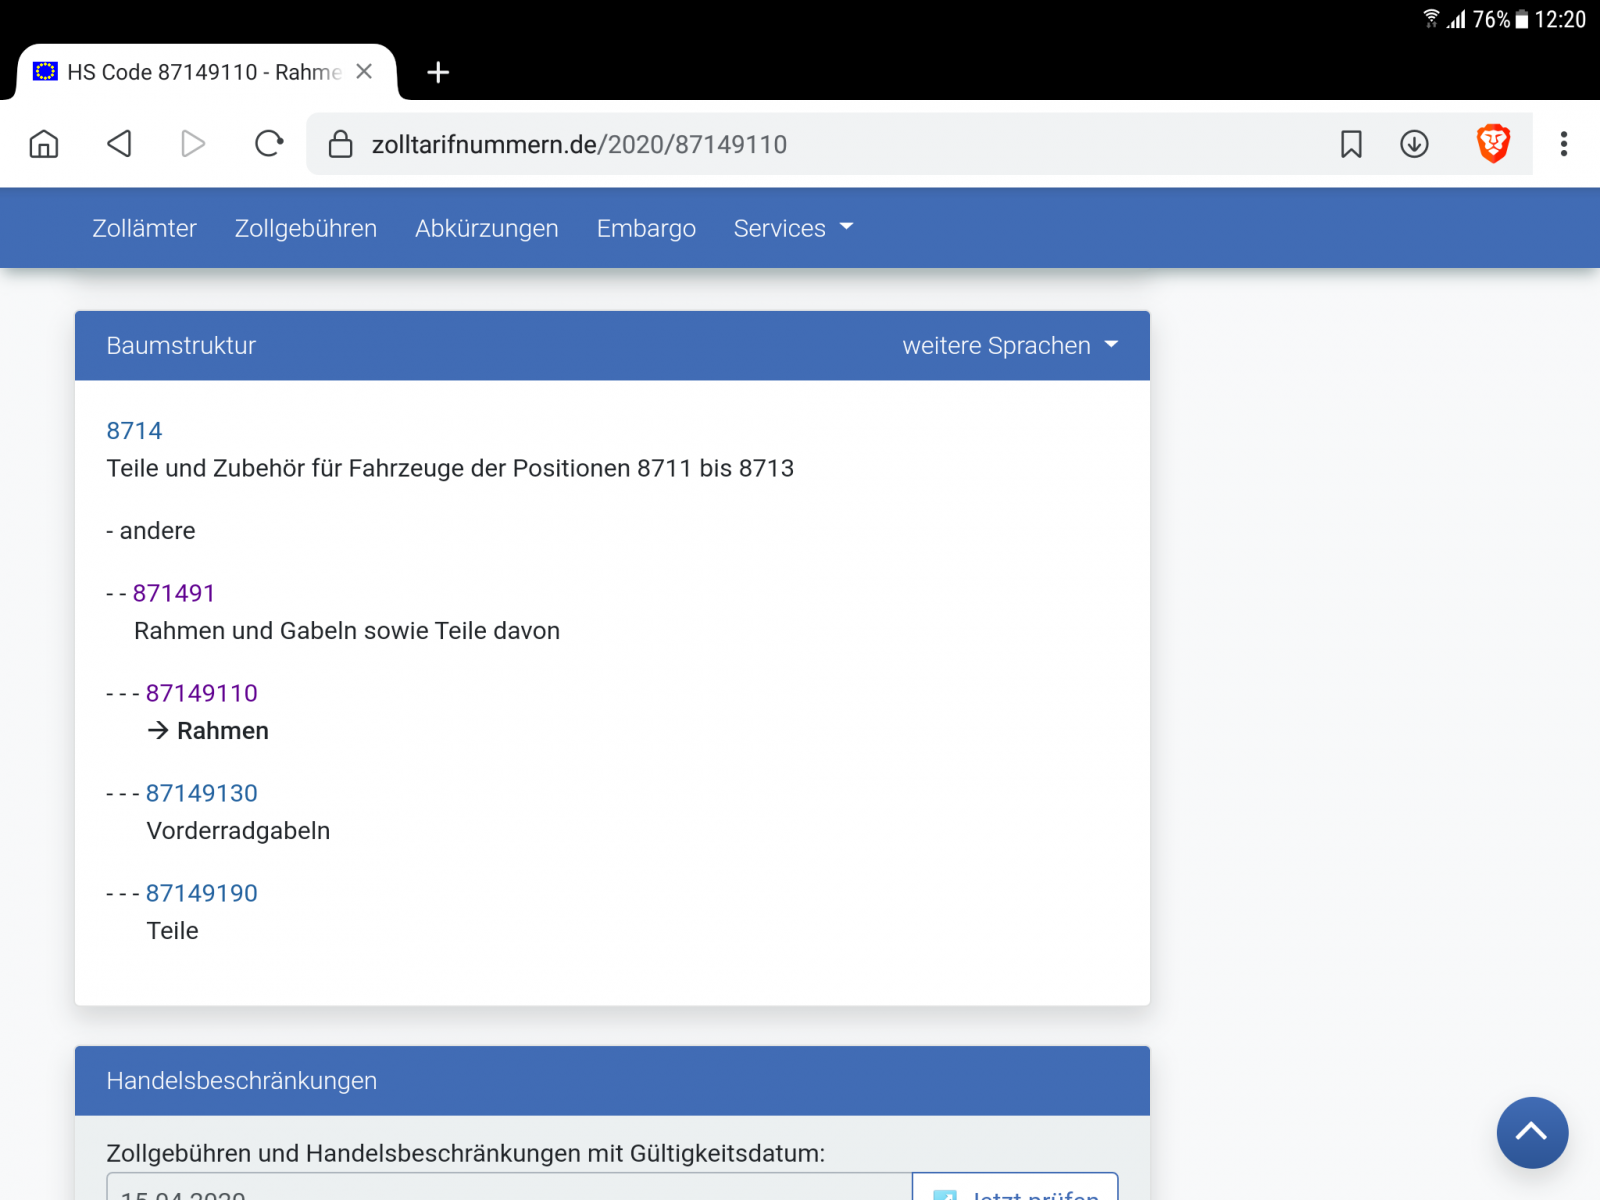1600x1200 pixels.
Task: Open the 8714 tariff code link
Action: coord(134,431)
